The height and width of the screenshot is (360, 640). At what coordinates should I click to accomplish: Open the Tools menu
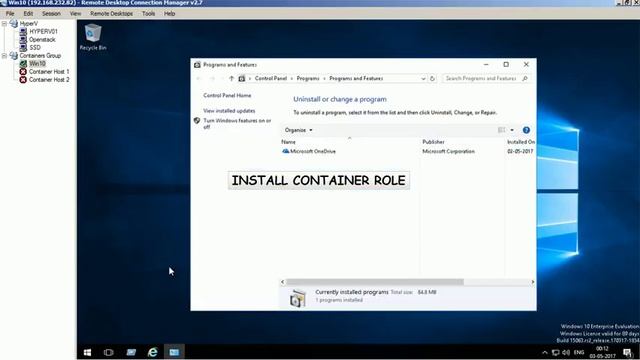(148, 13)
